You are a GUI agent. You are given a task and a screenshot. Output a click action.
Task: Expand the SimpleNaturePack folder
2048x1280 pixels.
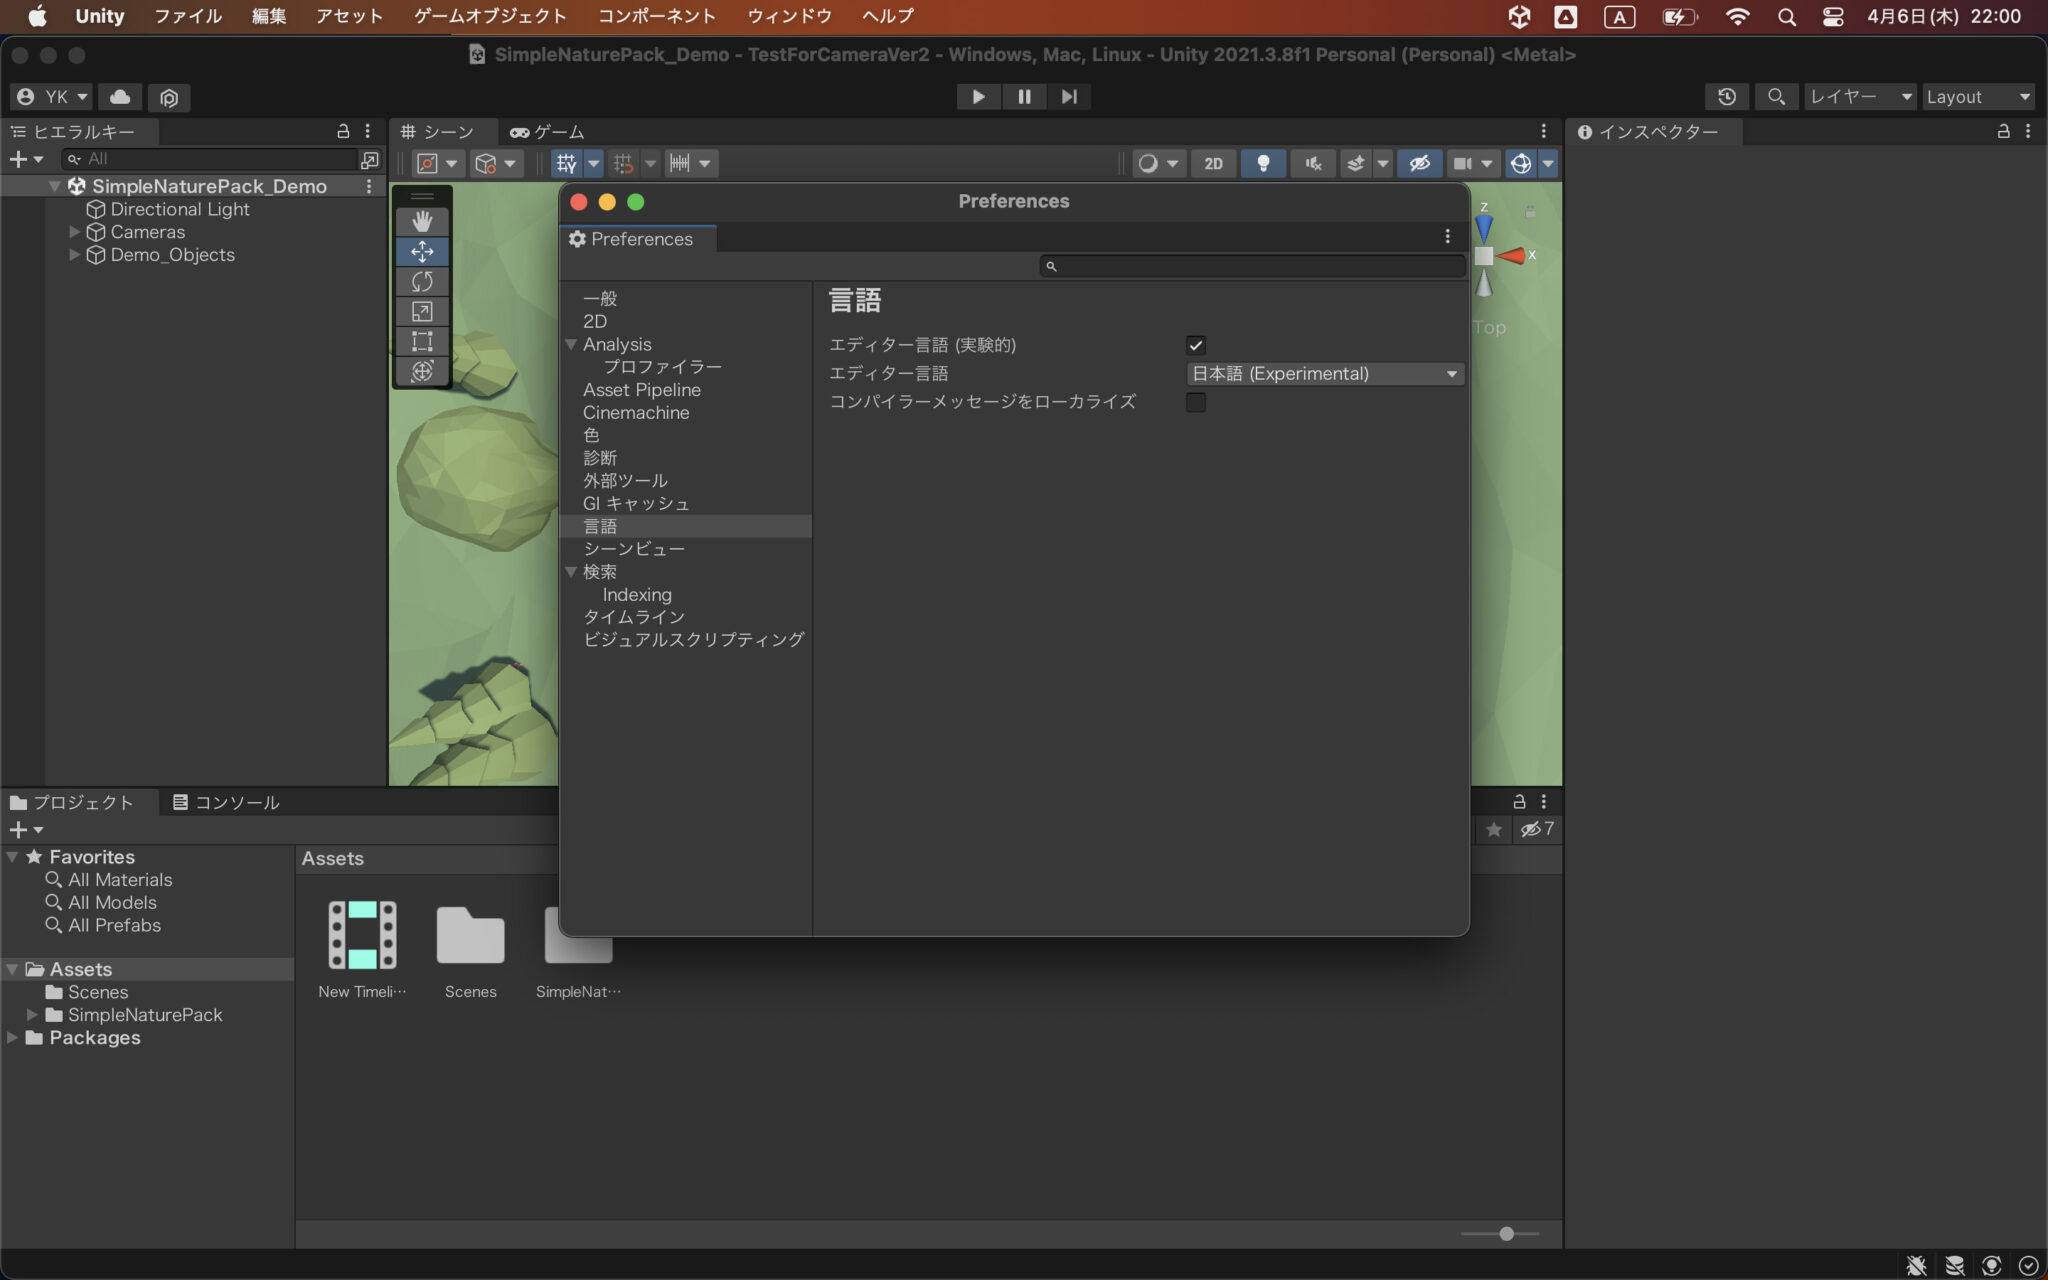tap(31, 1014)
